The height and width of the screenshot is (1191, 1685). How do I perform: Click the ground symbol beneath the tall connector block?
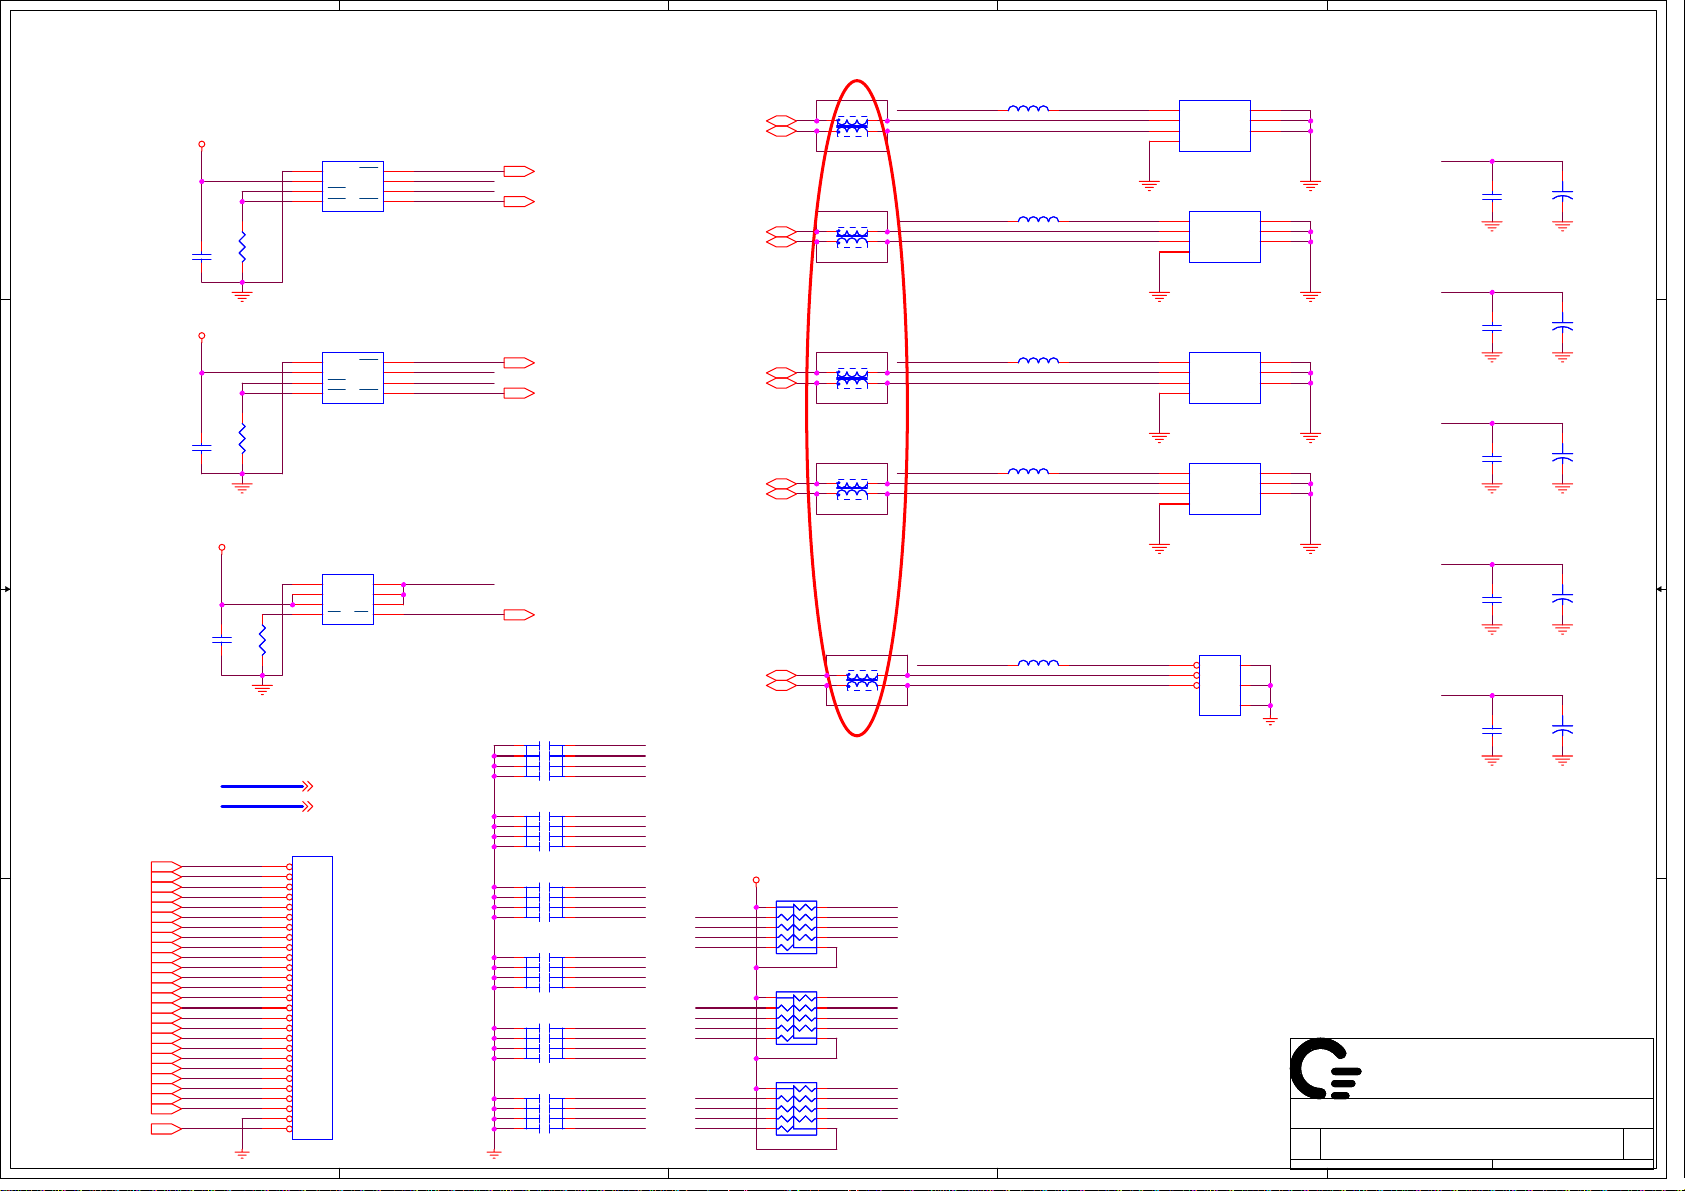[242, 1154]
